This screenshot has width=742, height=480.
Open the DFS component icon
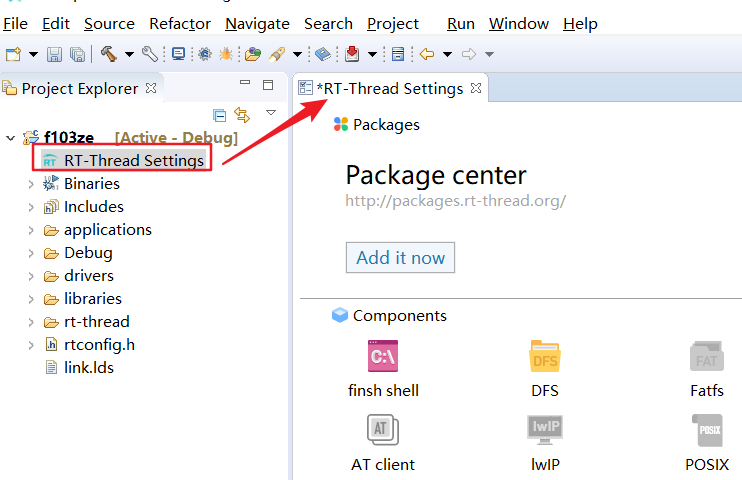coord(545,356)
